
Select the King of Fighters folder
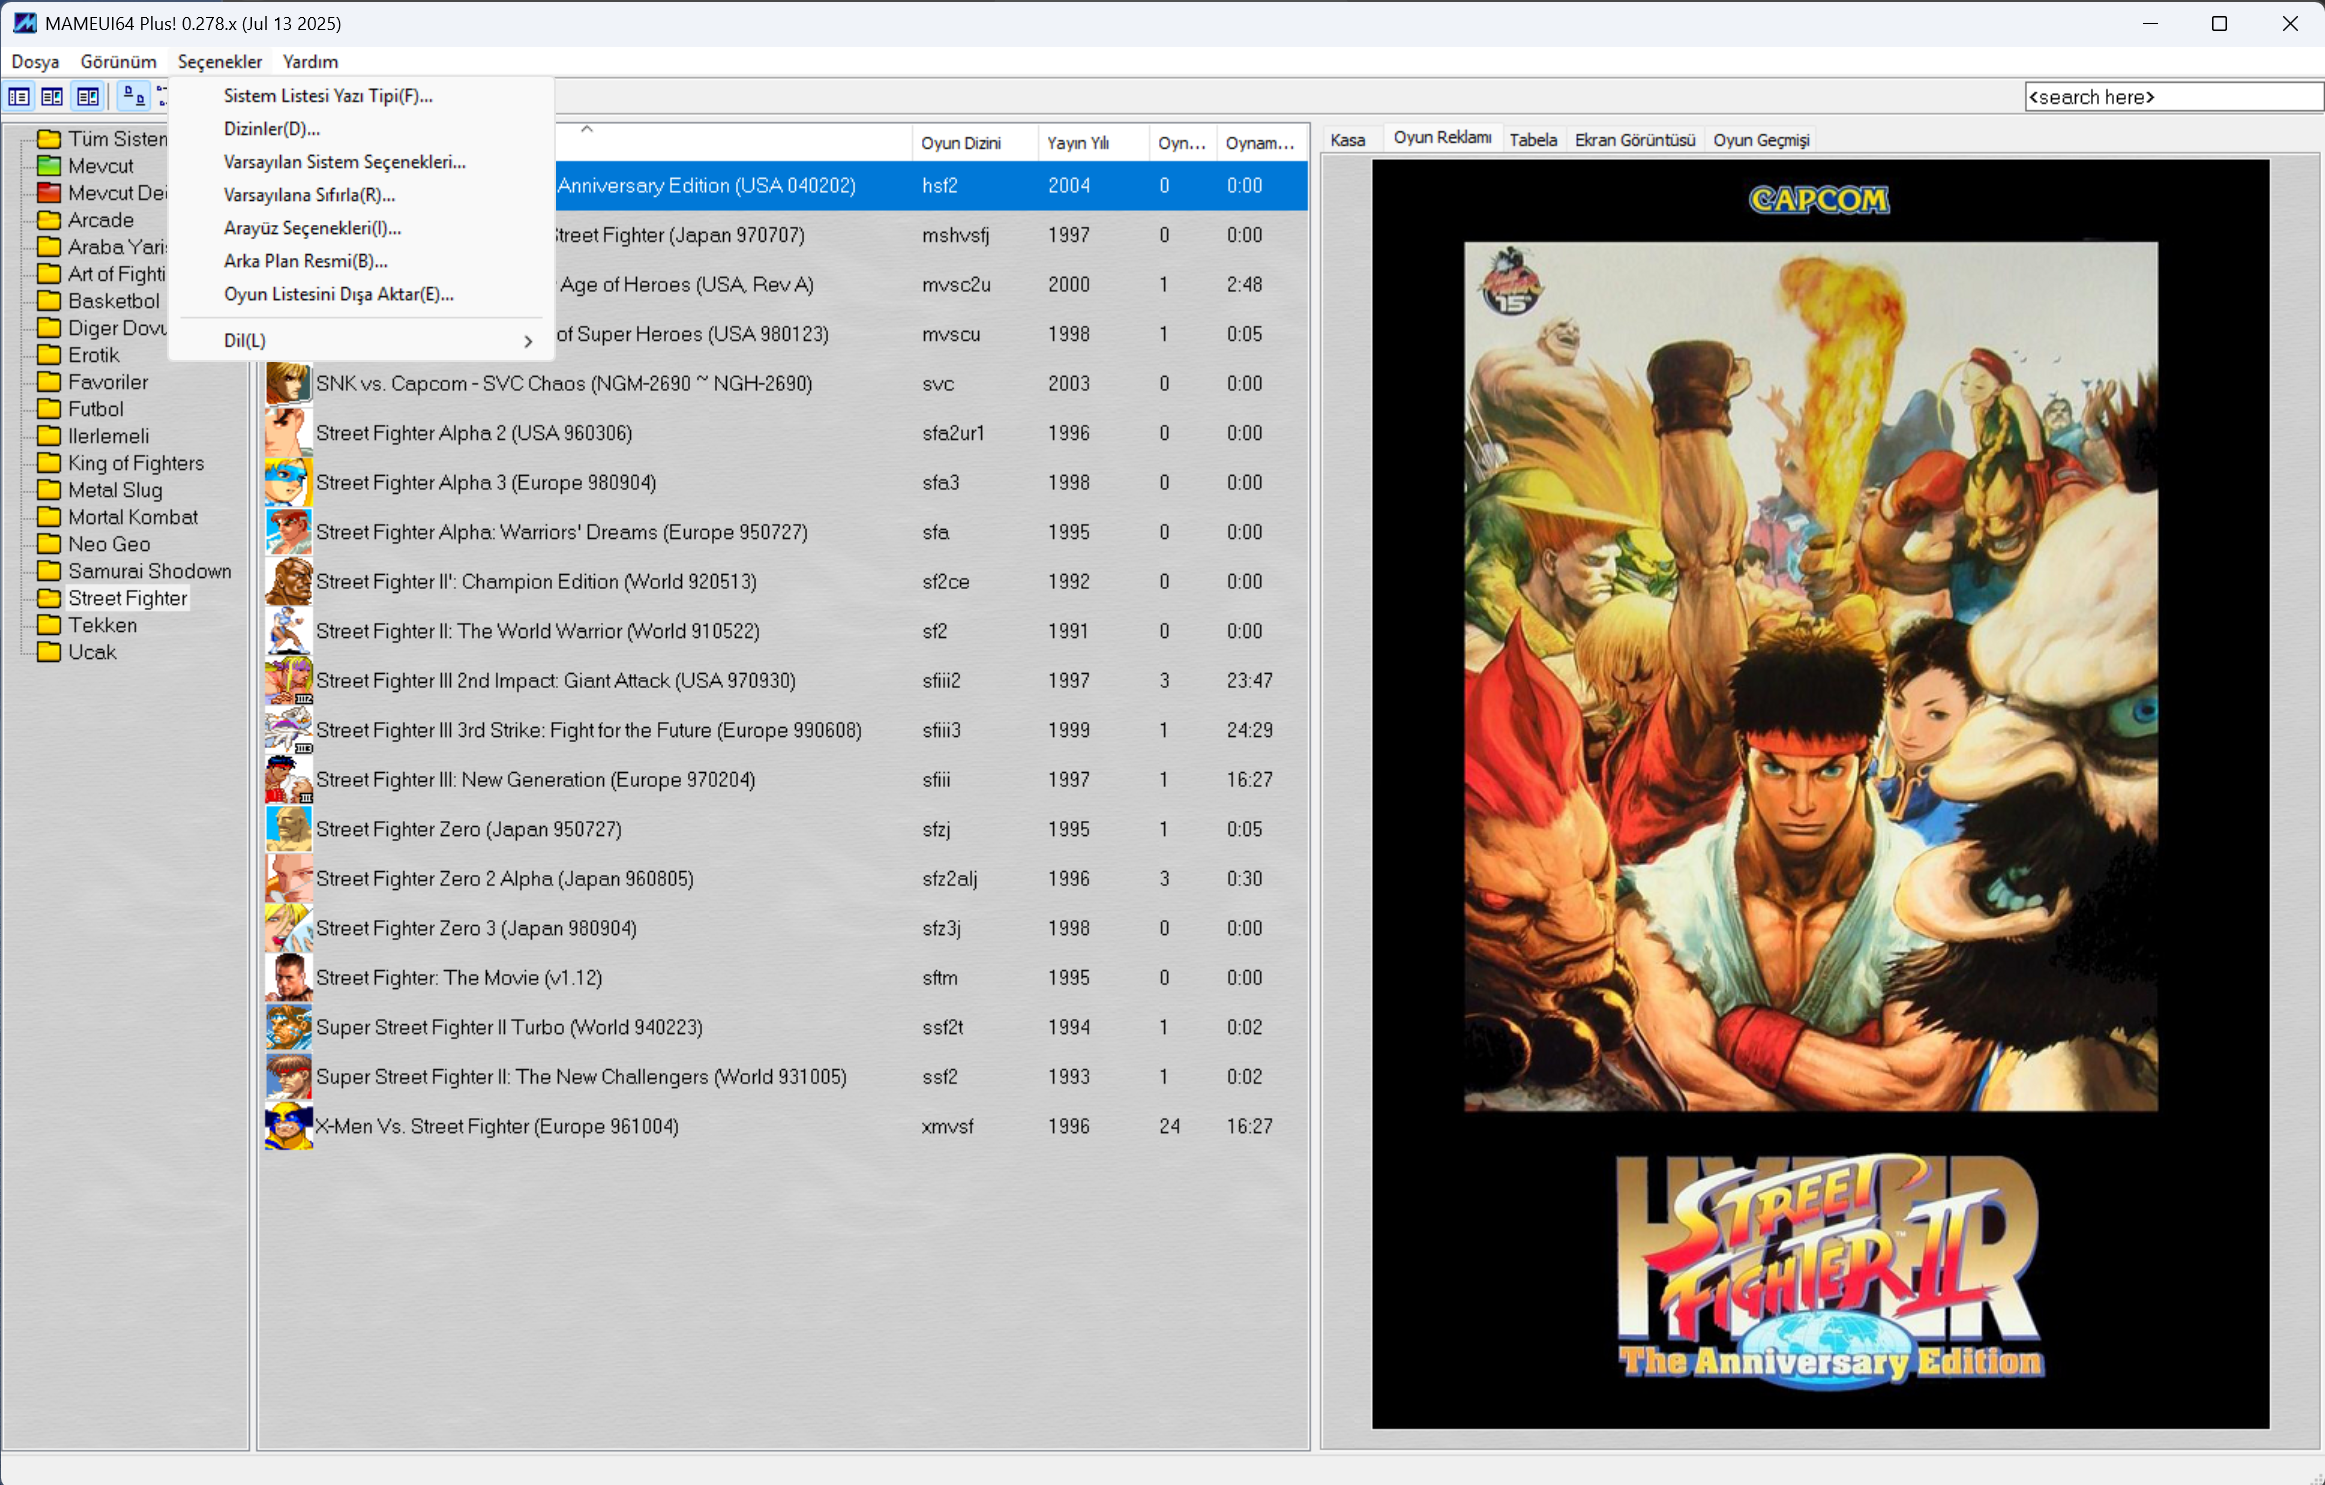coord(135,463)
